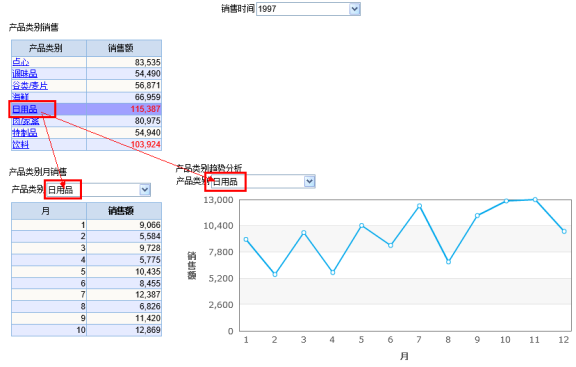
Task: Open the 销售时间 1997 dropdown arrow
Action: click(354, 9)
